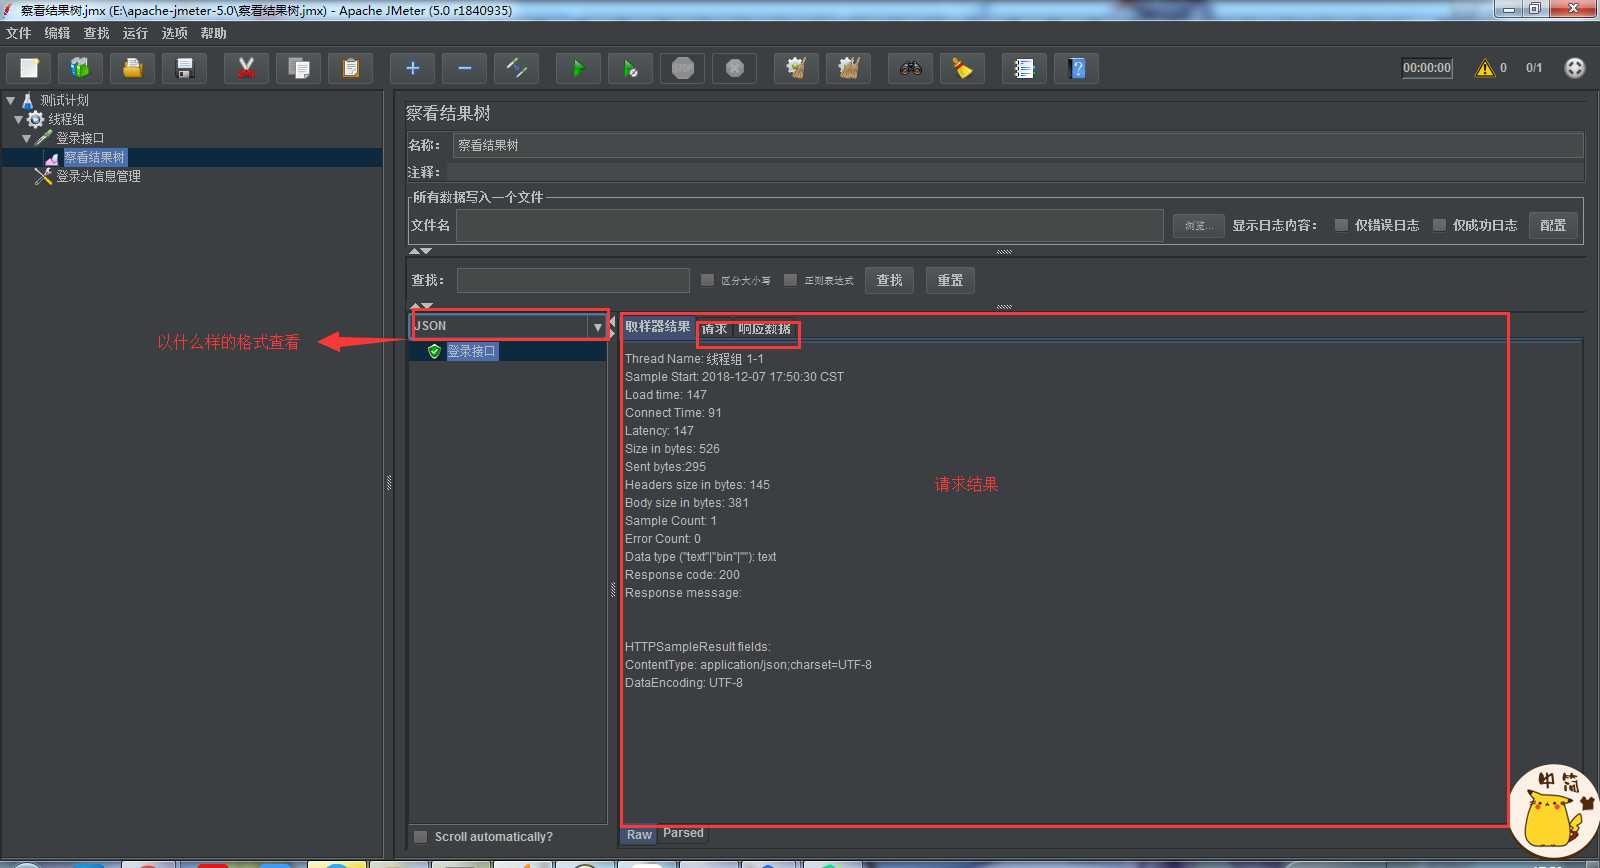Open a test plan file

[x=133, y=68]
